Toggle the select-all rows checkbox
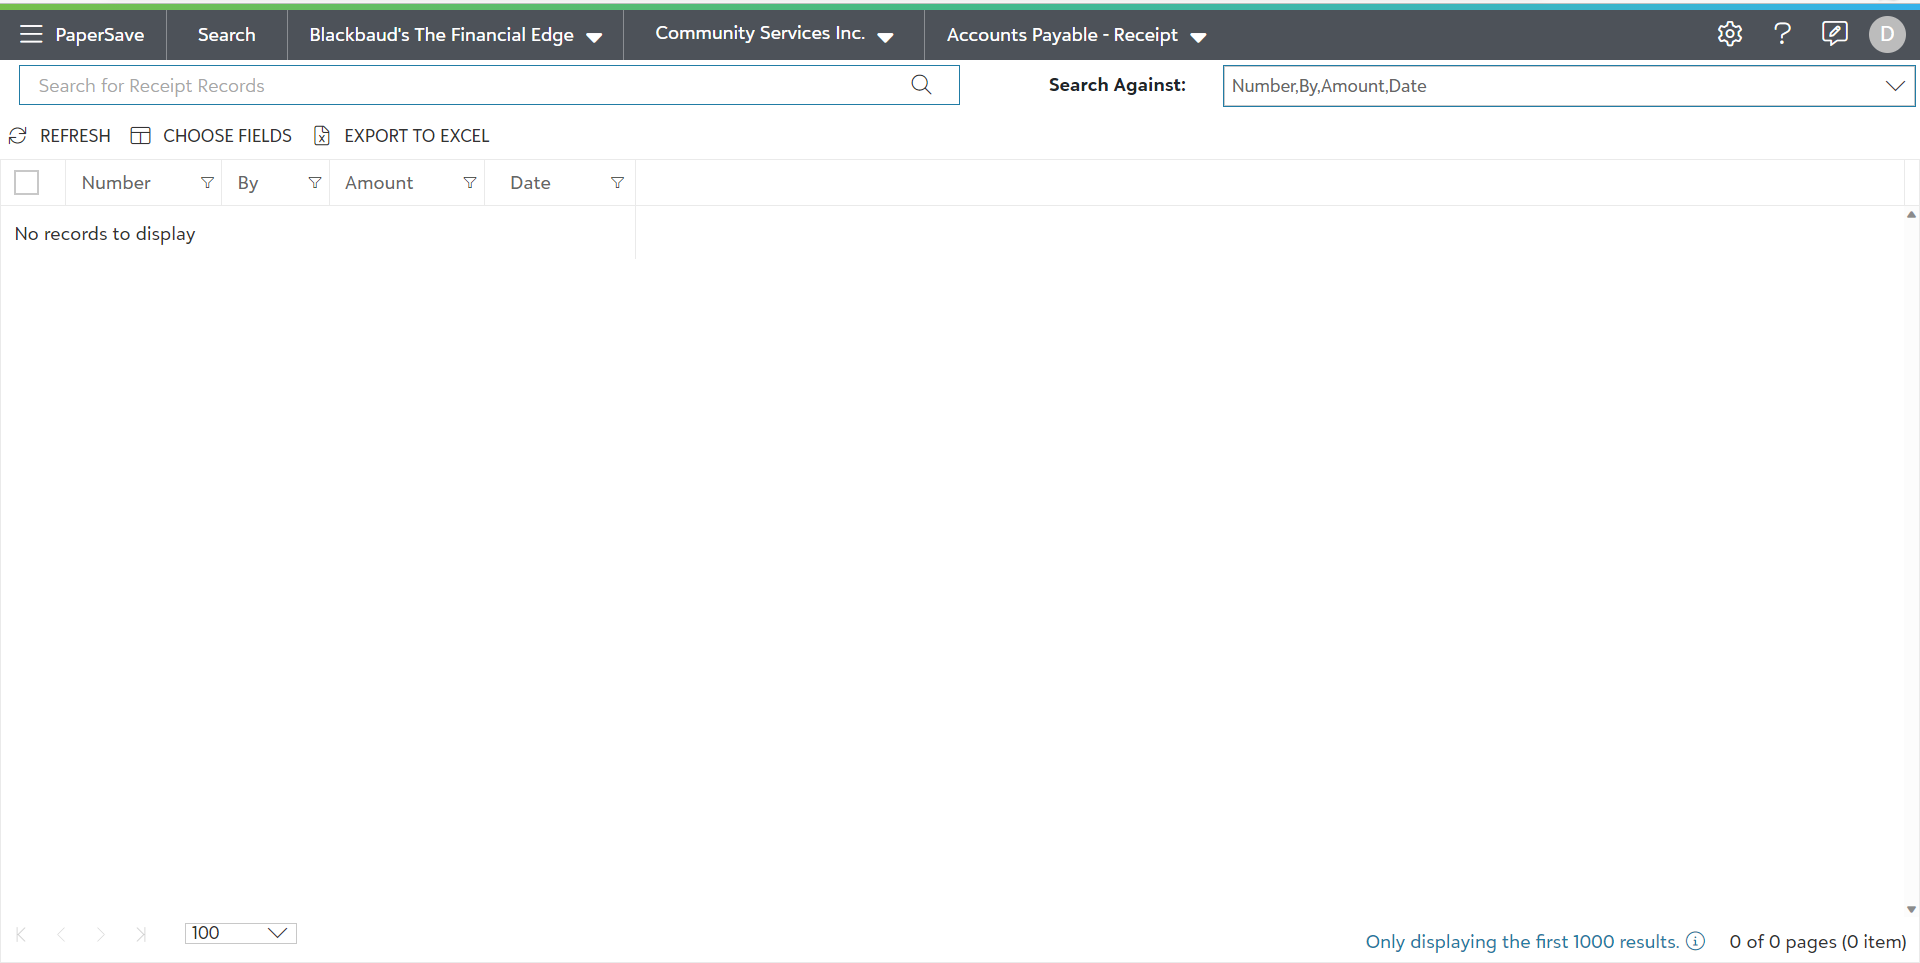Image resolution: width=1920 pixels, height=963 pixels. 27,183
